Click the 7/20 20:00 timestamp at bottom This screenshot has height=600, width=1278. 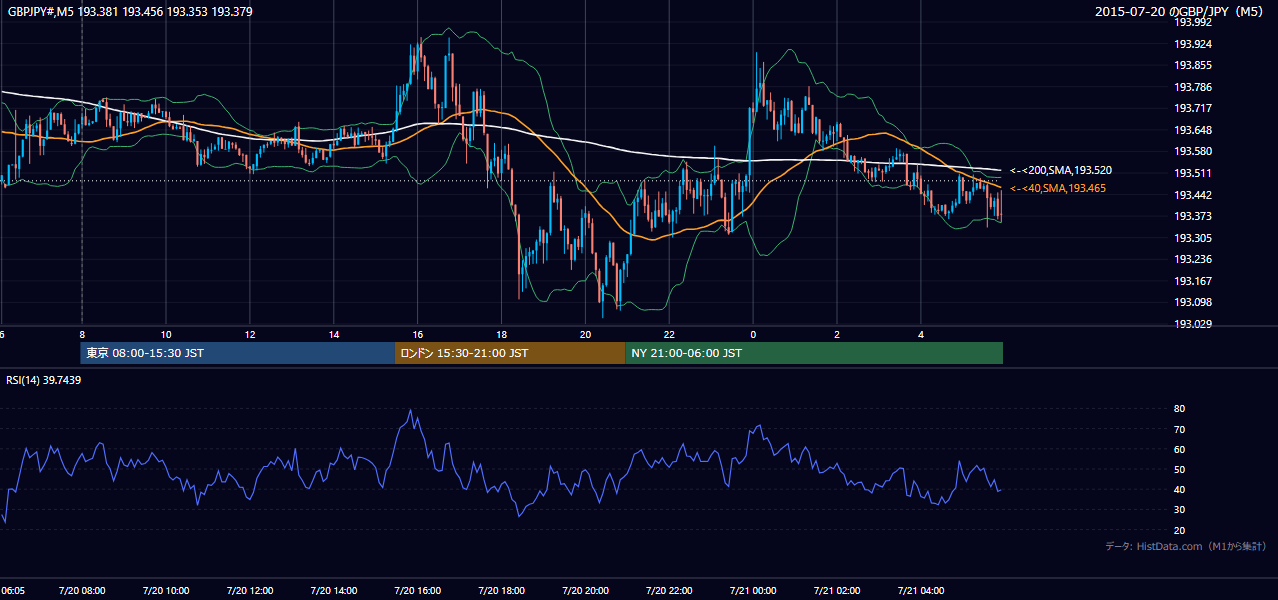[585, 591]
